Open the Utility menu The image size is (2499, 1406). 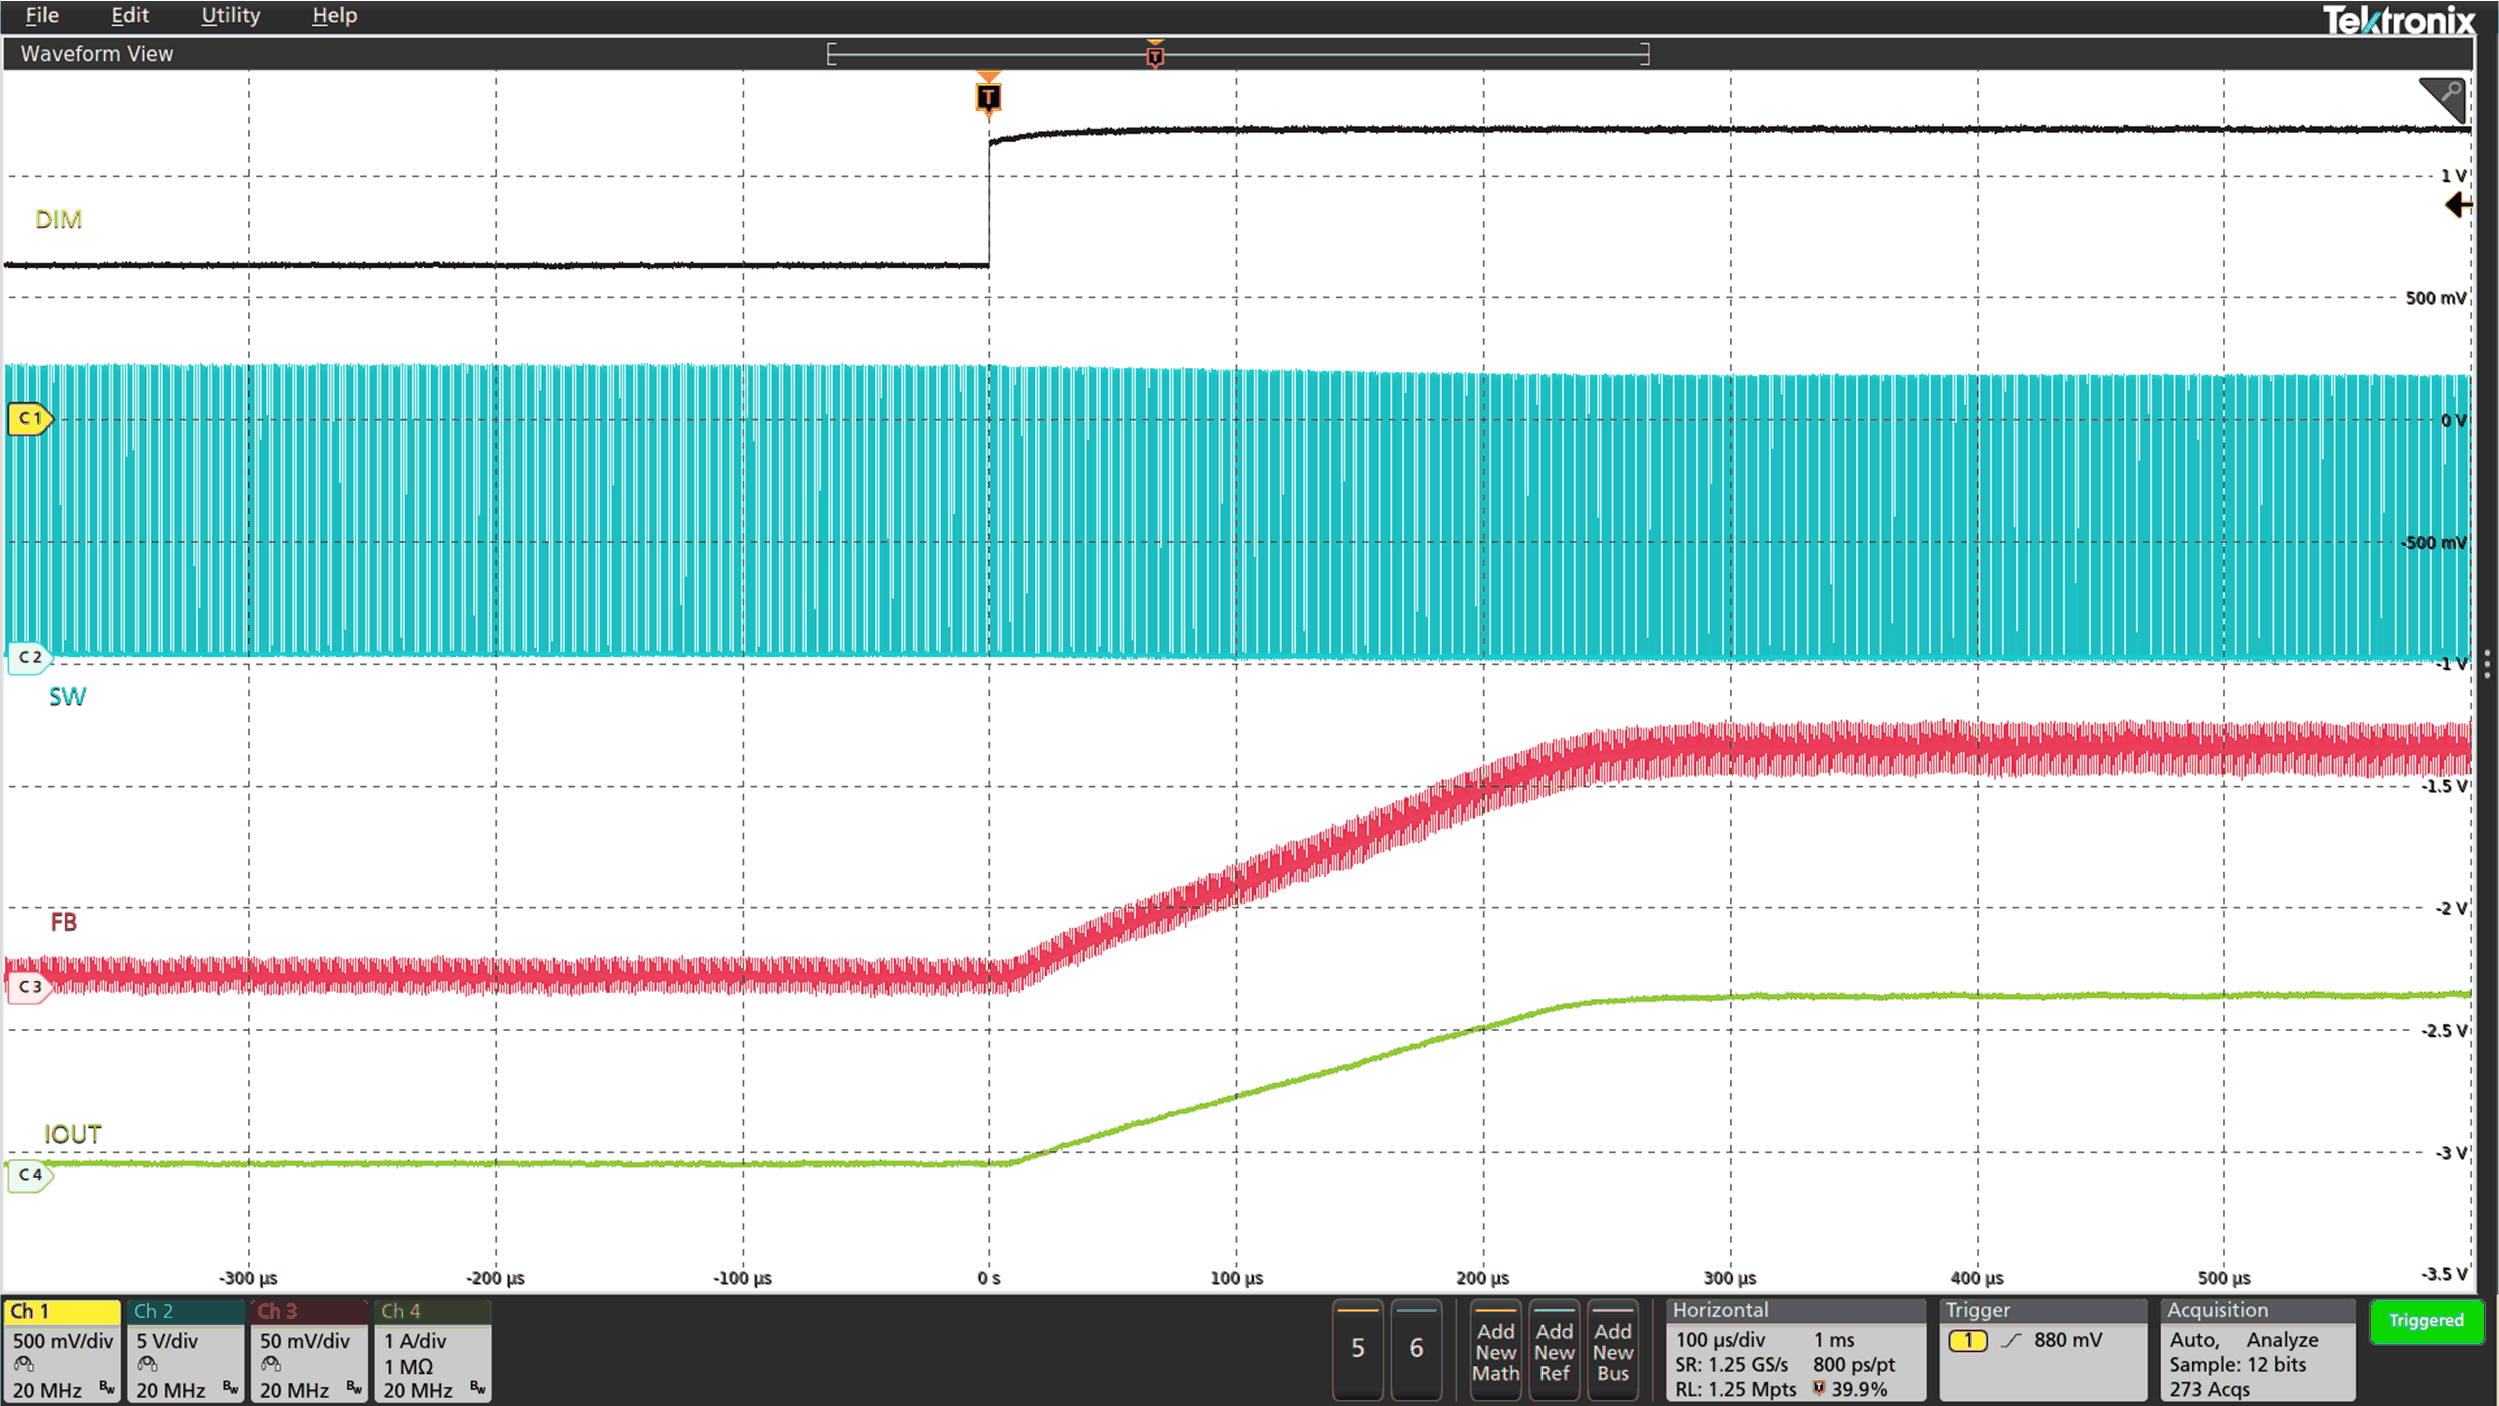tap(229, 15)
